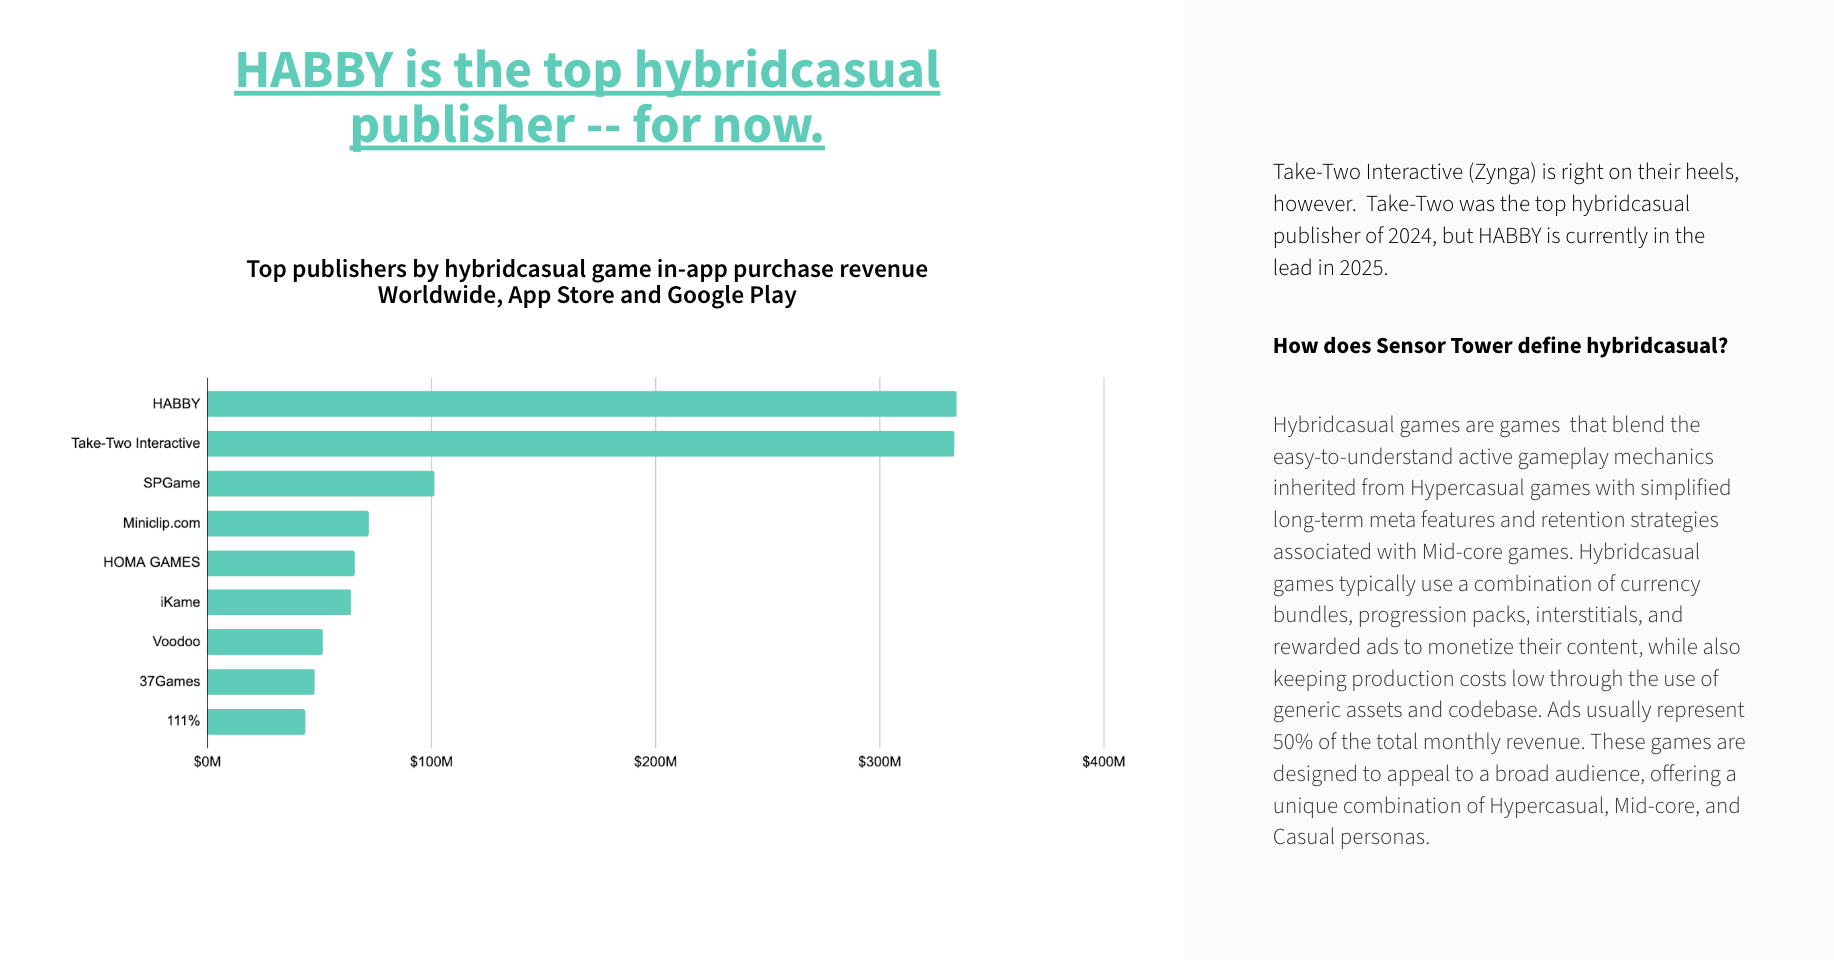Click the subtitle 'Worldwide, App Store and Google Play'
The width and height of the screenshot is (1834, 960).
(587, 296)
